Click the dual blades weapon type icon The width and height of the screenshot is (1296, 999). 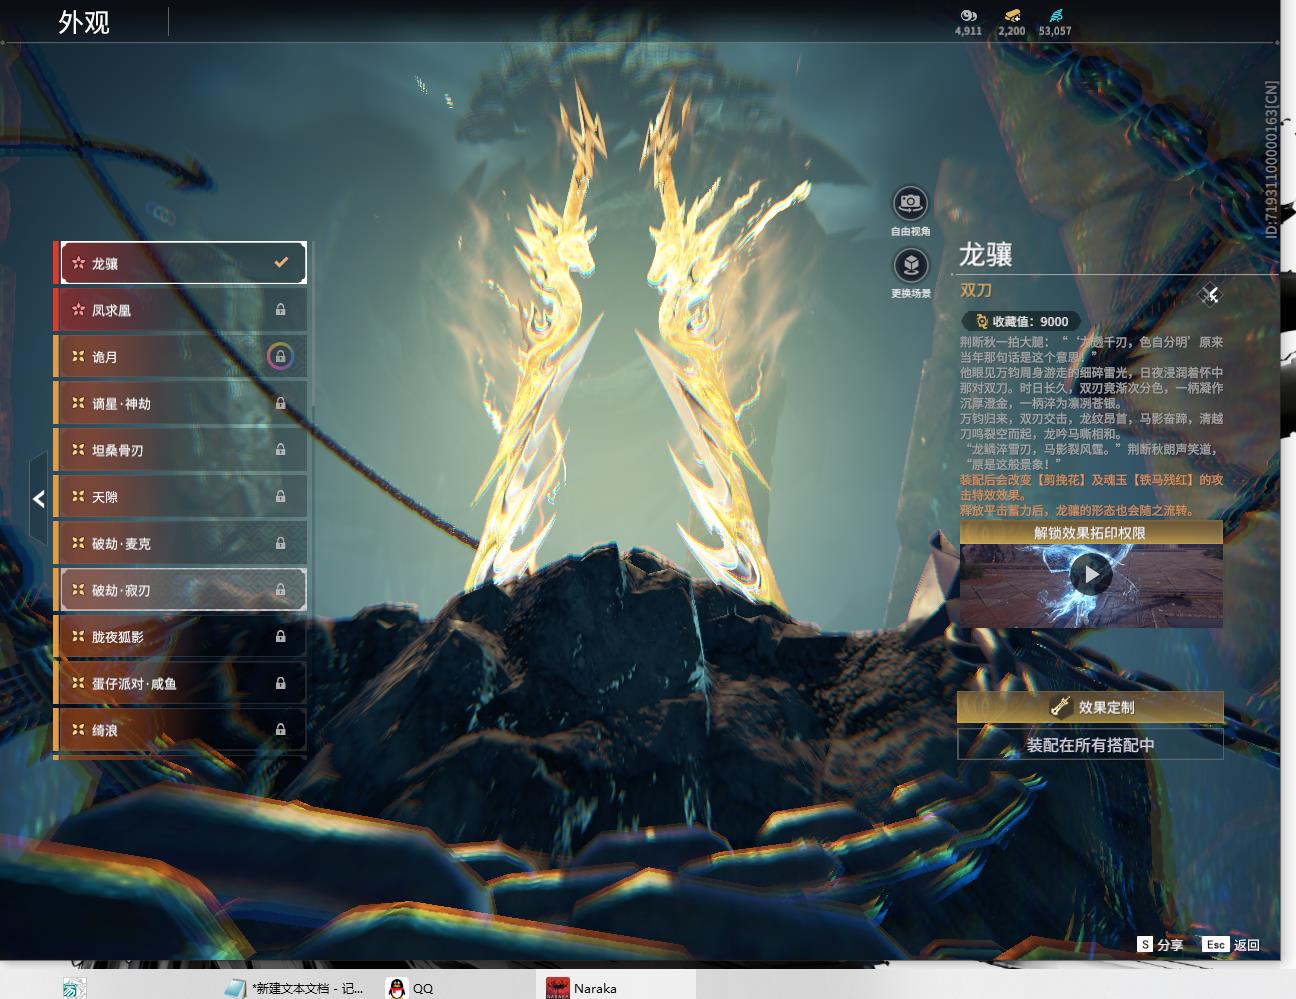tap(1210, 294)
